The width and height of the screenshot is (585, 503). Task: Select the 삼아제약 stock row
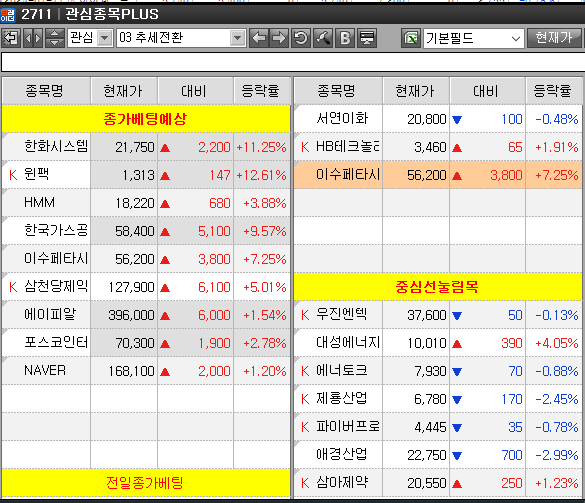438,483
